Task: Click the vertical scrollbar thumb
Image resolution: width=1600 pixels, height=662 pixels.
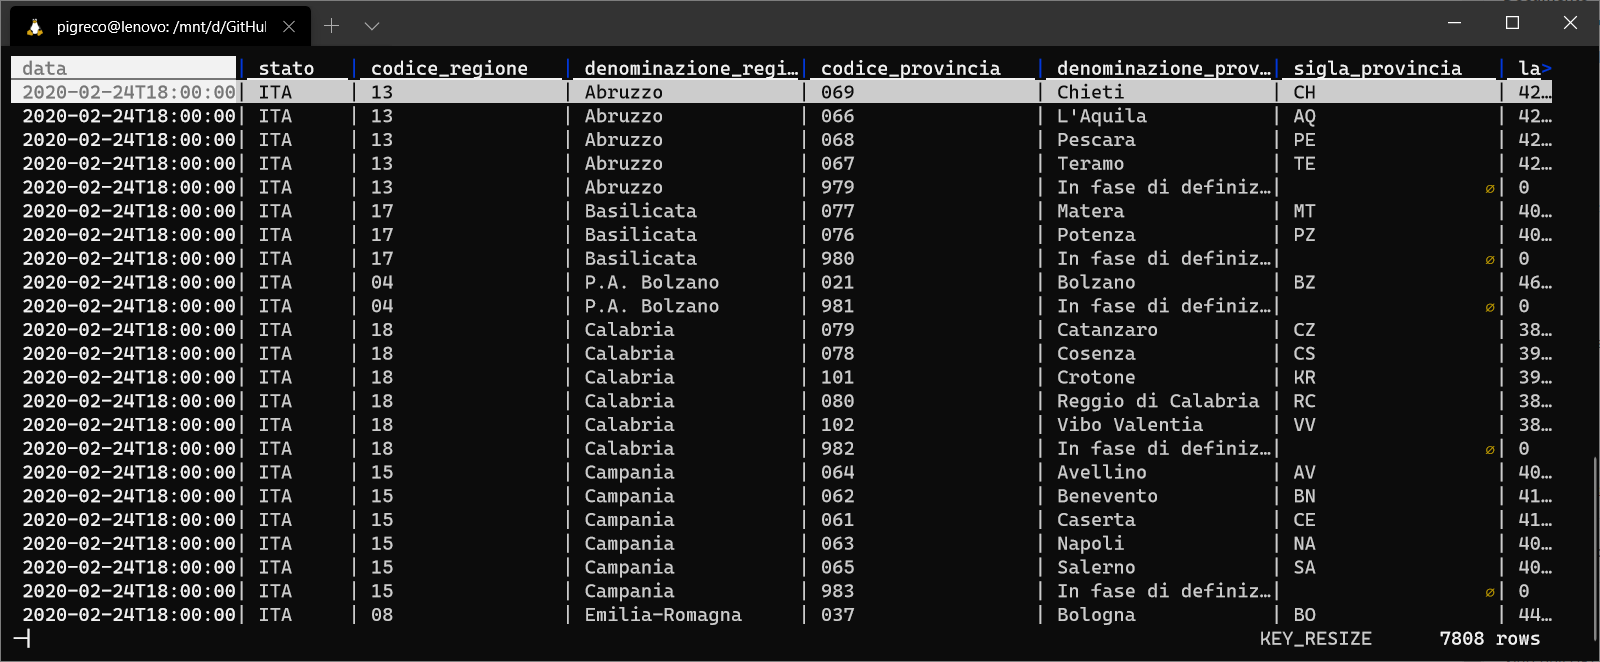Action: click(x=1595, y=546)
